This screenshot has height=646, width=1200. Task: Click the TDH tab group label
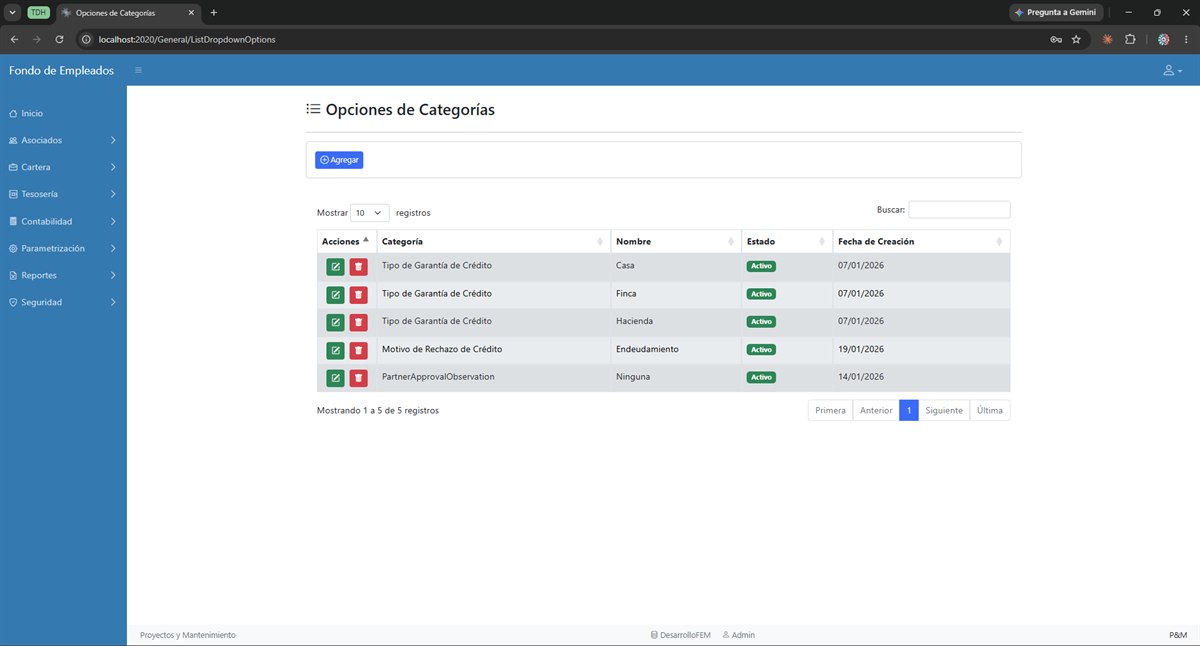point(38,12)
